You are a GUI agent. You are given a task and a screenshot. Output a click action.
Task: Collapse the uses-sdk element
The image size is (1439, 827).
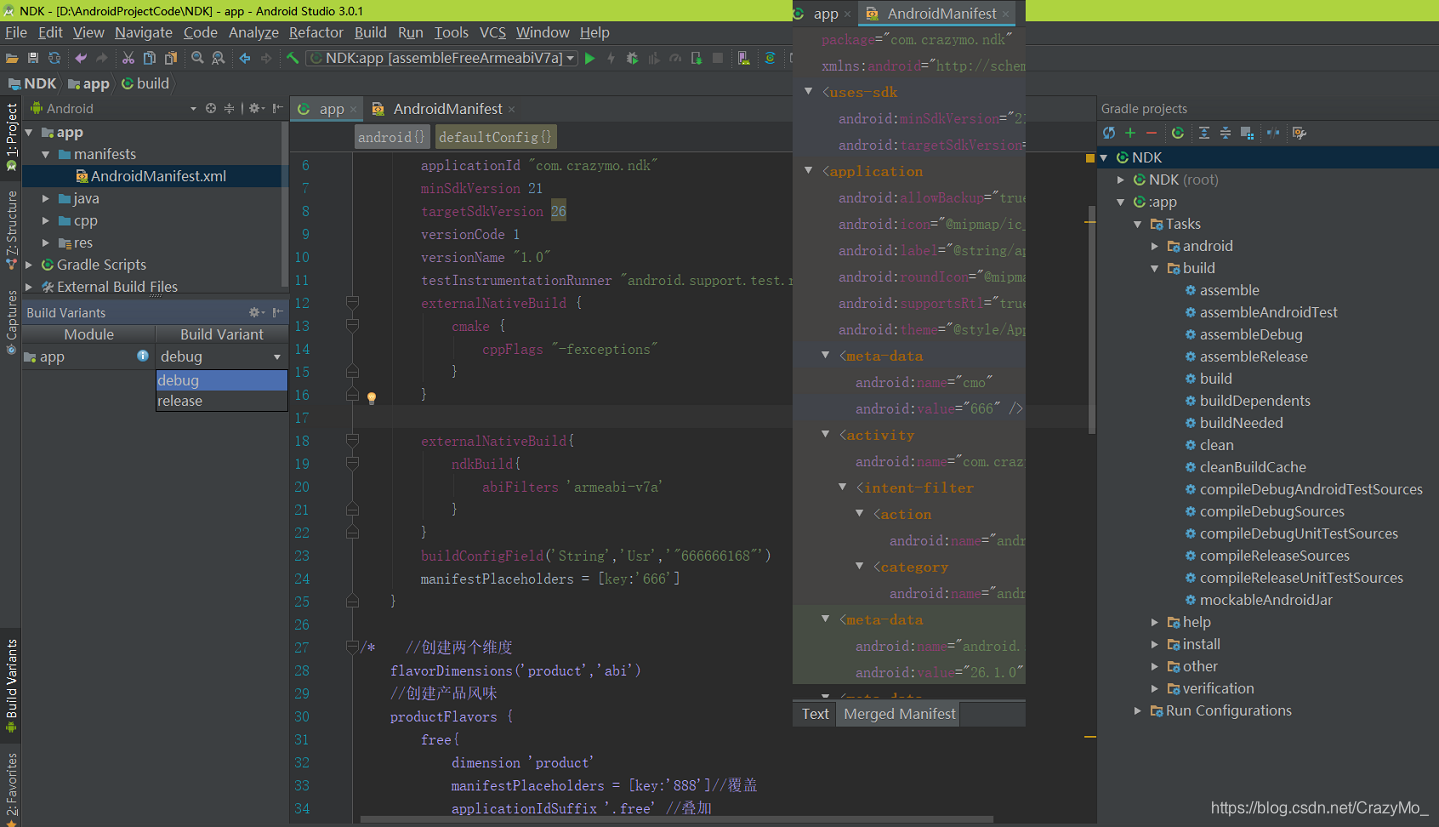point(809,92)
